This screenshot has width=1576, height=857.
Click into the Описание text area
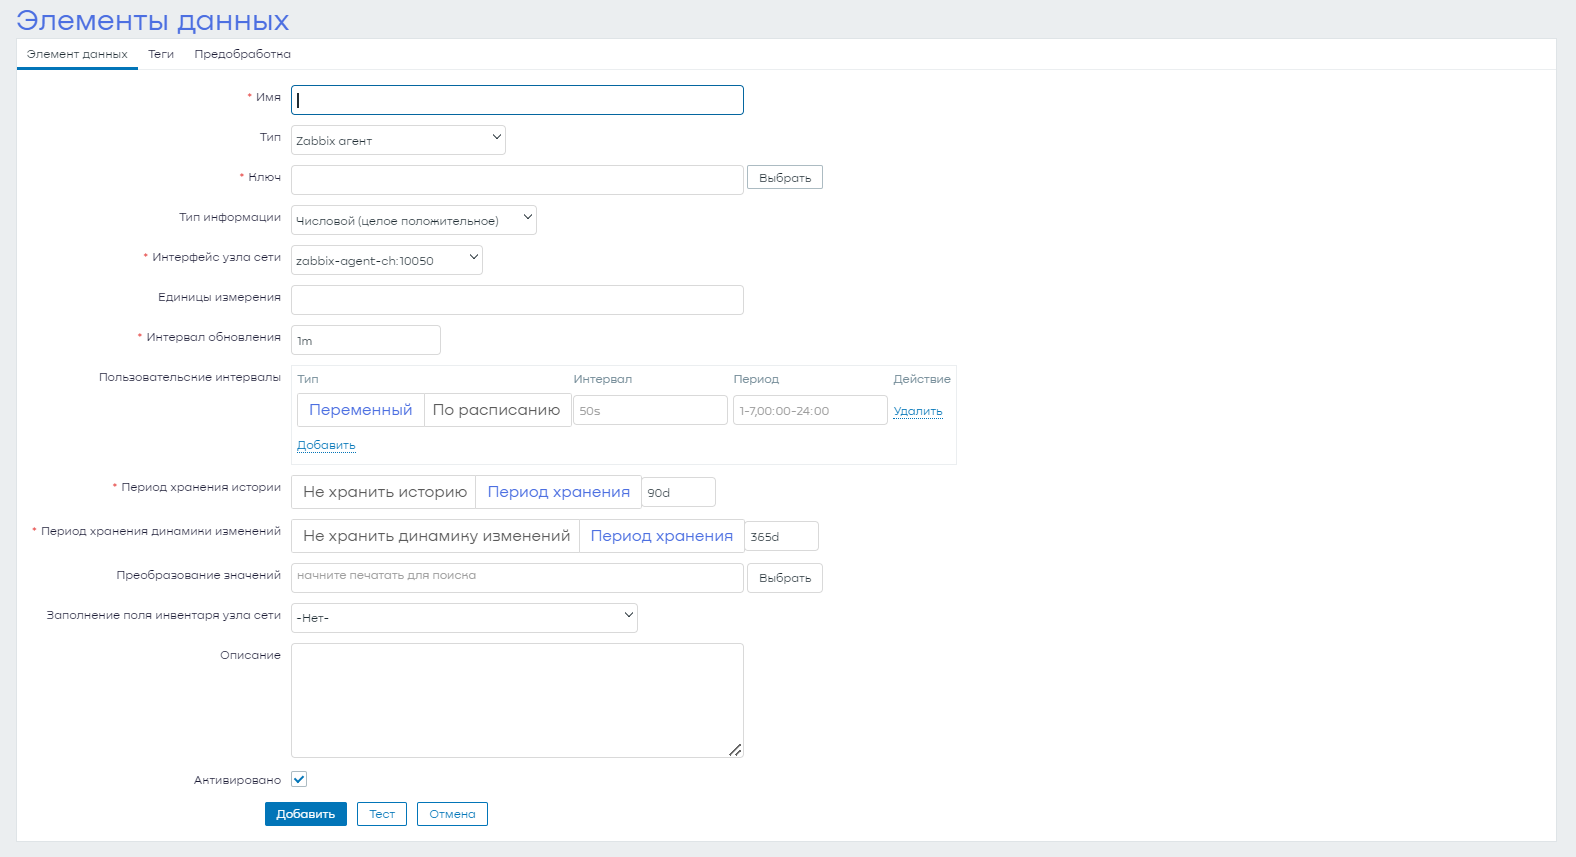point(517,700)
